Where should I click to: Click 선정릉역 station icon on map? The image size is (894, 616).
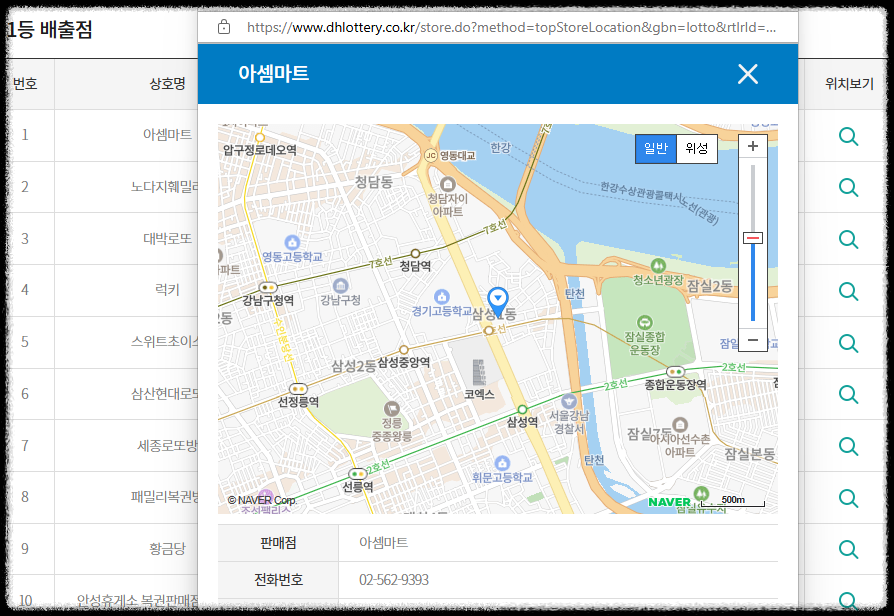point(298,389)
